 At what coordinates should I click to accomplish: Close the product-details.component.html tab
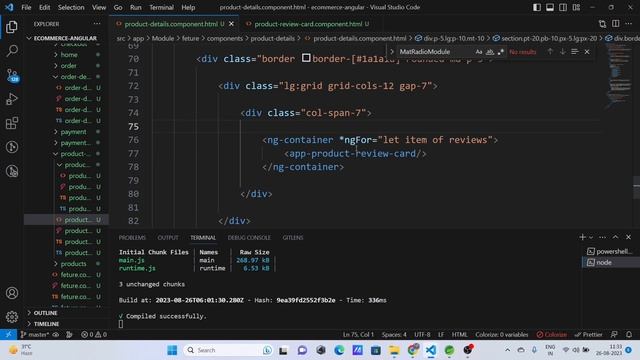point(231,24)
